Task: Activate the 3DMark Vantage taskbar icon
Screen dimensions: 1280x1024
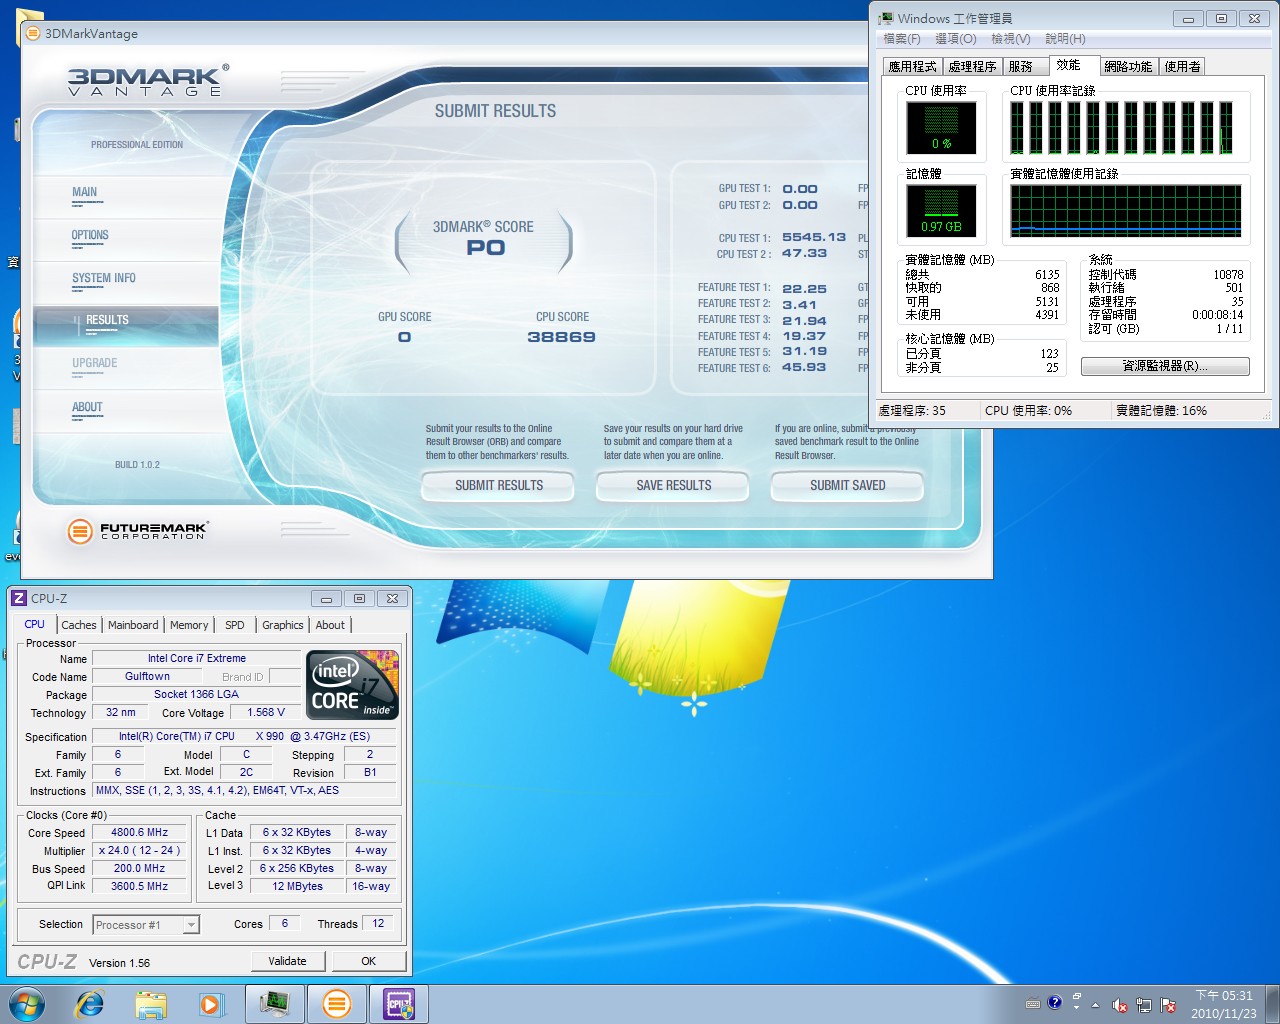Action: coord(337,1004)
